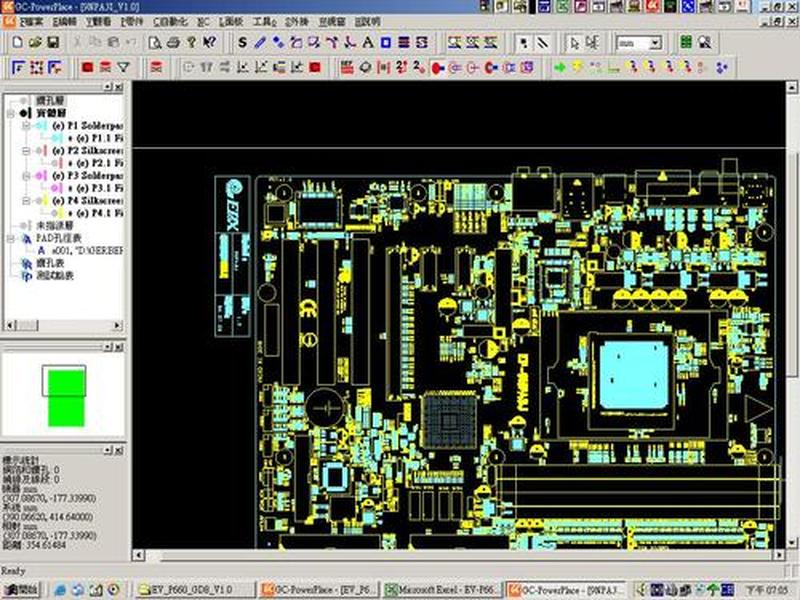Screen dimensions: 800x600
Task: Select the blue pencil tool icon
Action: pos(260,42)
